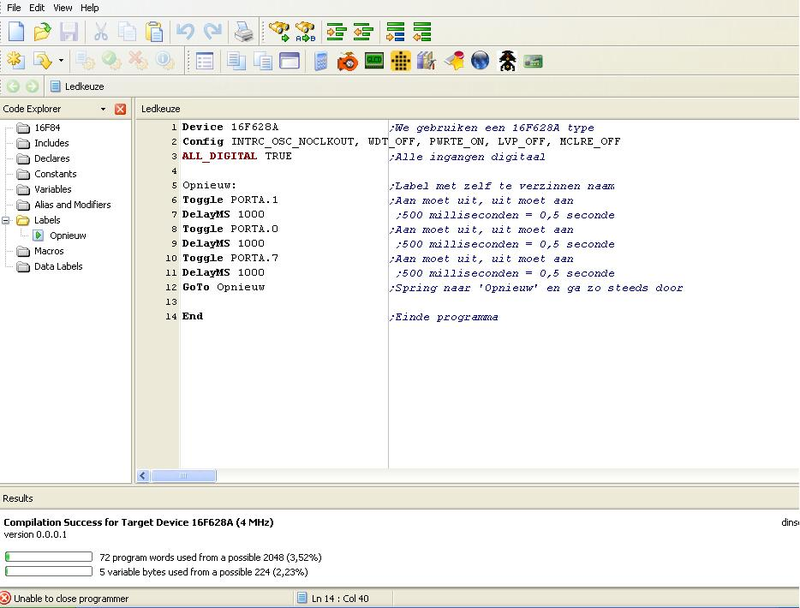The width and height of the screenshot is (800, 608).
Task: Click the End statement on line 14
Action: tap(192, 316)
